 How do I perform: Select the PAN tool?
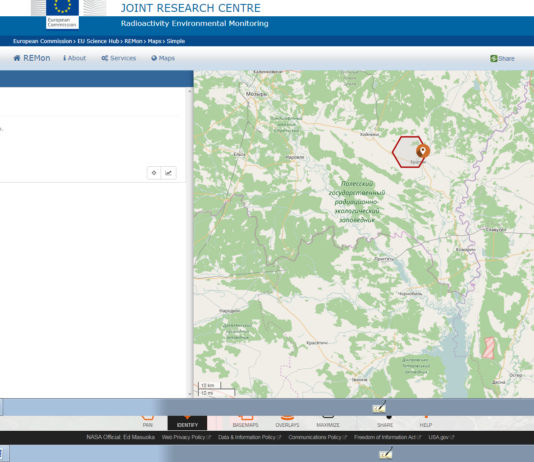point(147,423)
